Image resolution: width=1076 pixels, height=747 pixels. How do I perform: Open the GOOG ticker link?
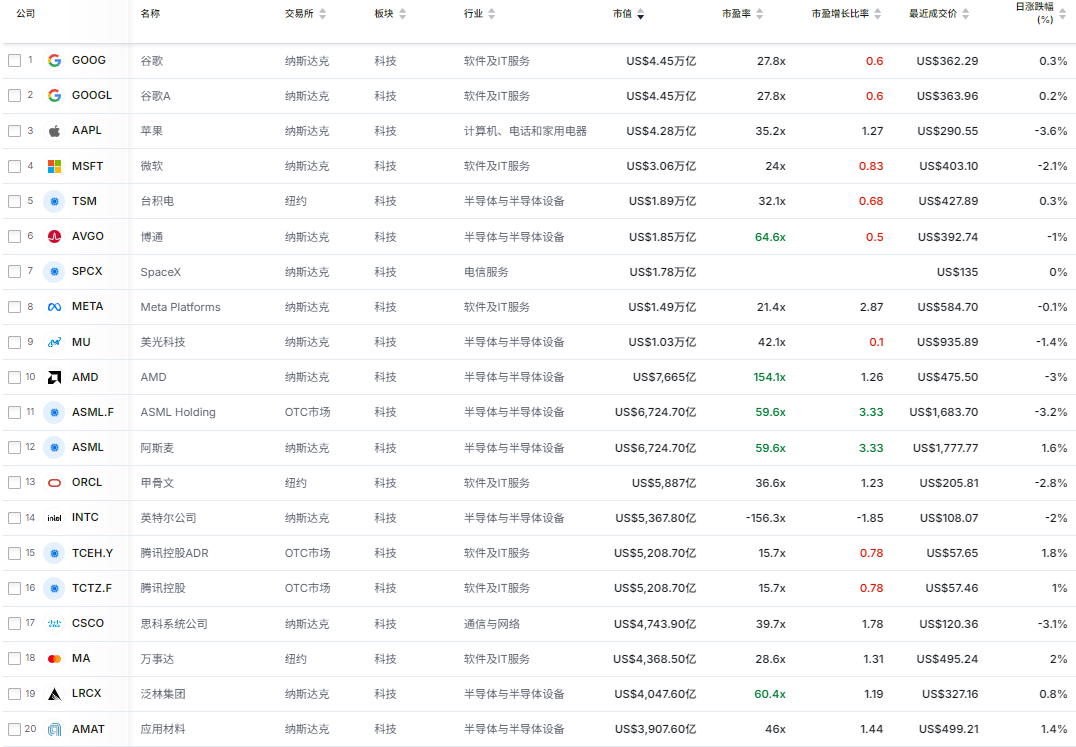tap(89, 60)
